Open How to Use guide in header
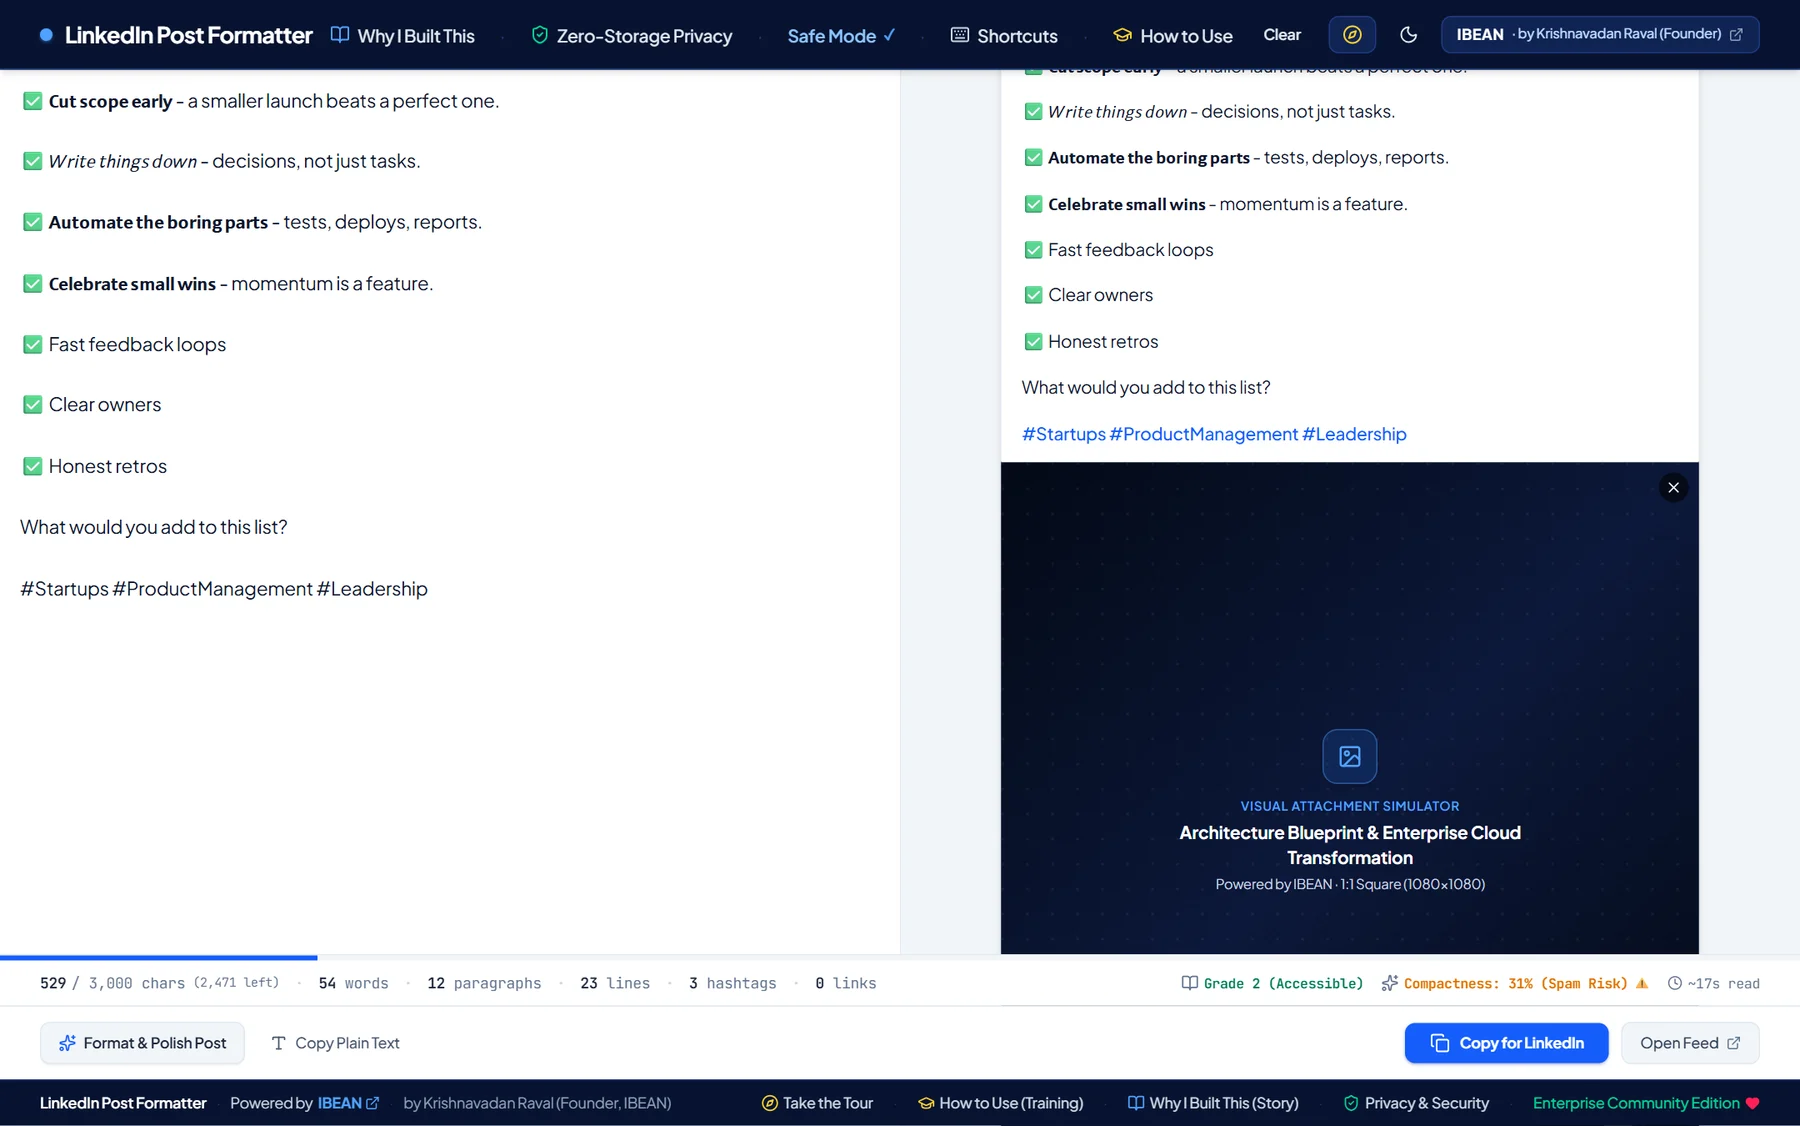This screenshot has width=1800, height=1126. (1173, 36)
